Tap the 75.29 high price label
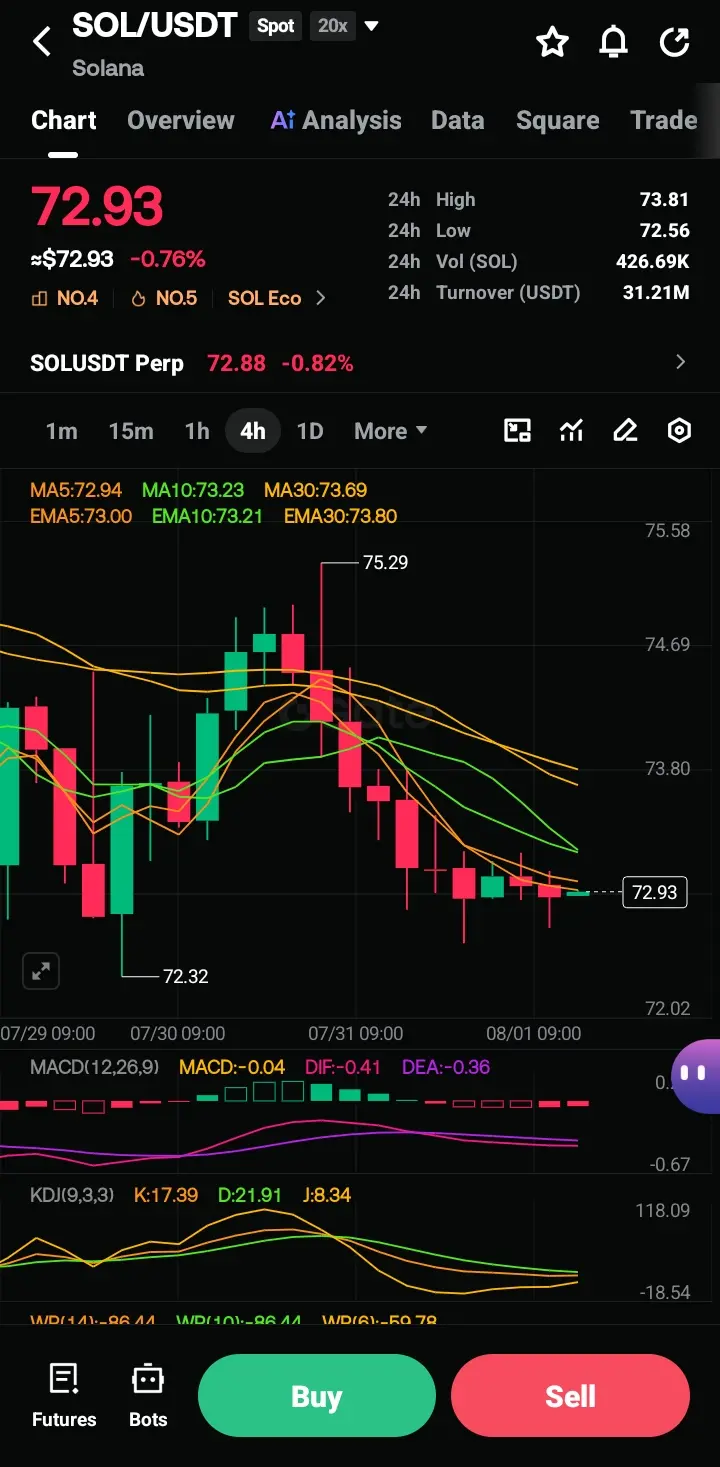This screenshot has width=720, height=1467. 385,563
